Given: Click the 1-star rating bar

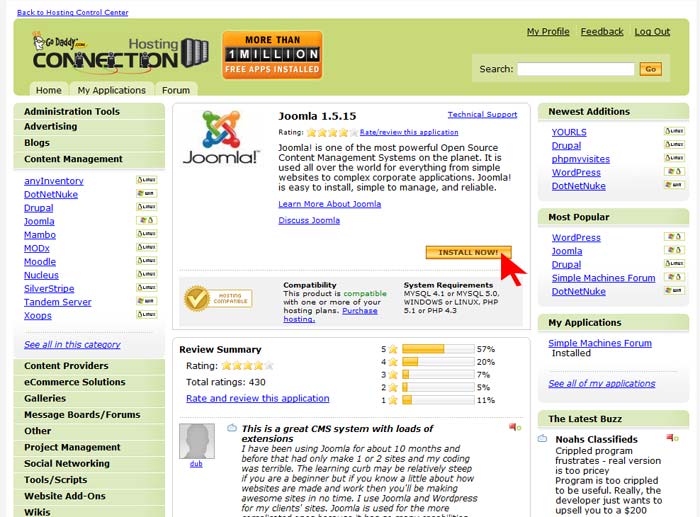Looking at the screenshot, I should [x=438, y=400].
